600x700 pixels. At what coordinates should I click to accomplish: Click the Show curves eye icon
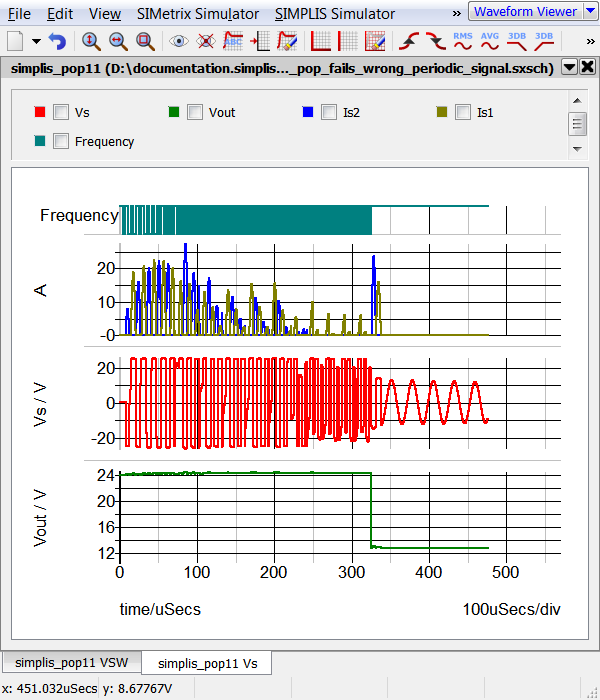[179, 41]
